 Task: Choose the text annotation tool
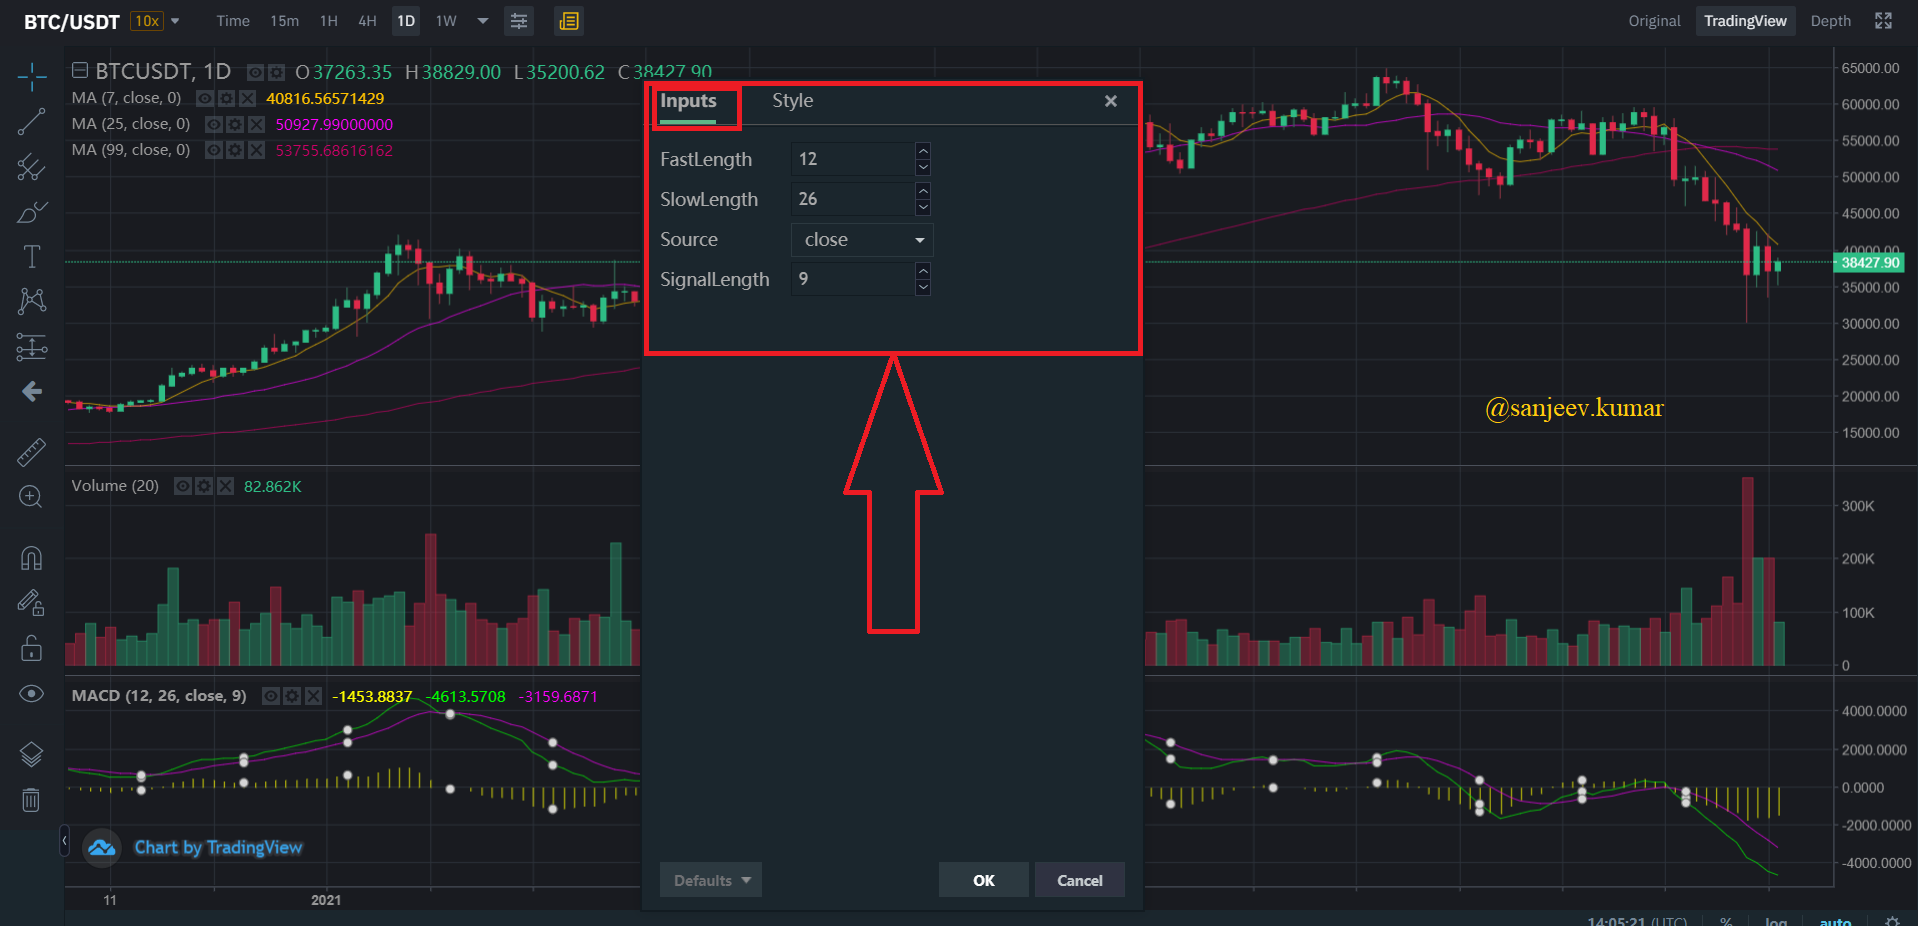coord(31,257)
